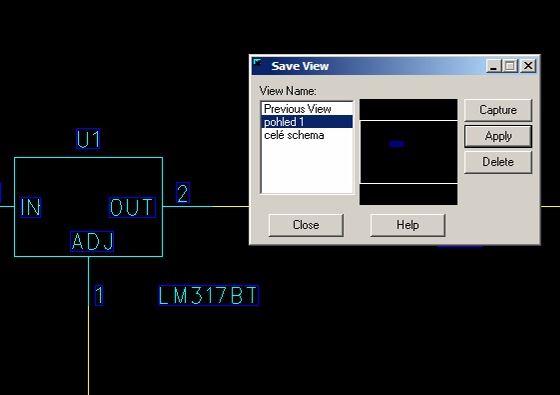Select the LM317BT part name label
The height and width of the screenshot is (395, 560).
pos(209,295)
